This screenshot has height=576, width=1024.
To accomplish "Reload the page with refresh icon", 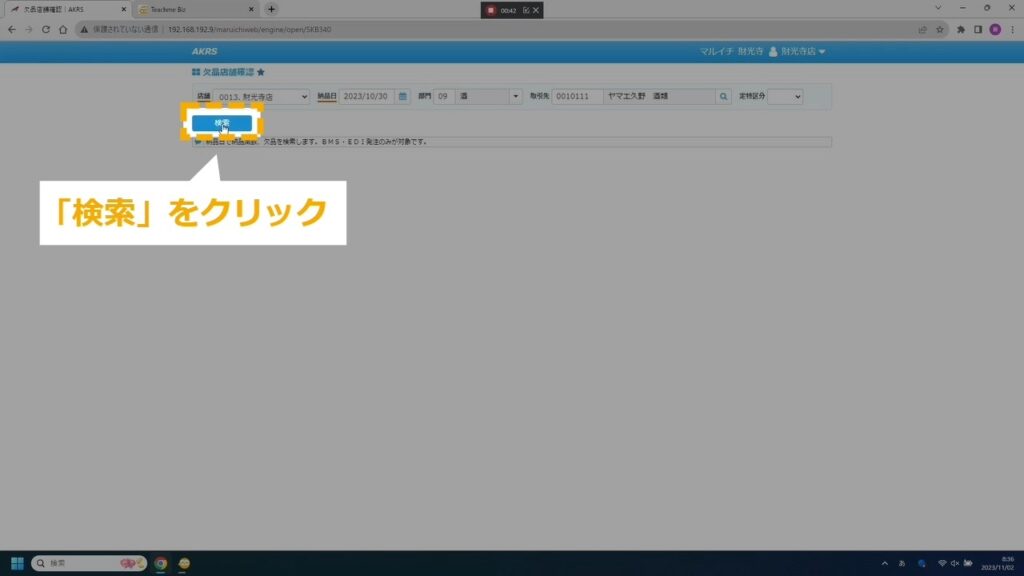I will pyautogui.click(x=46, y=29).
